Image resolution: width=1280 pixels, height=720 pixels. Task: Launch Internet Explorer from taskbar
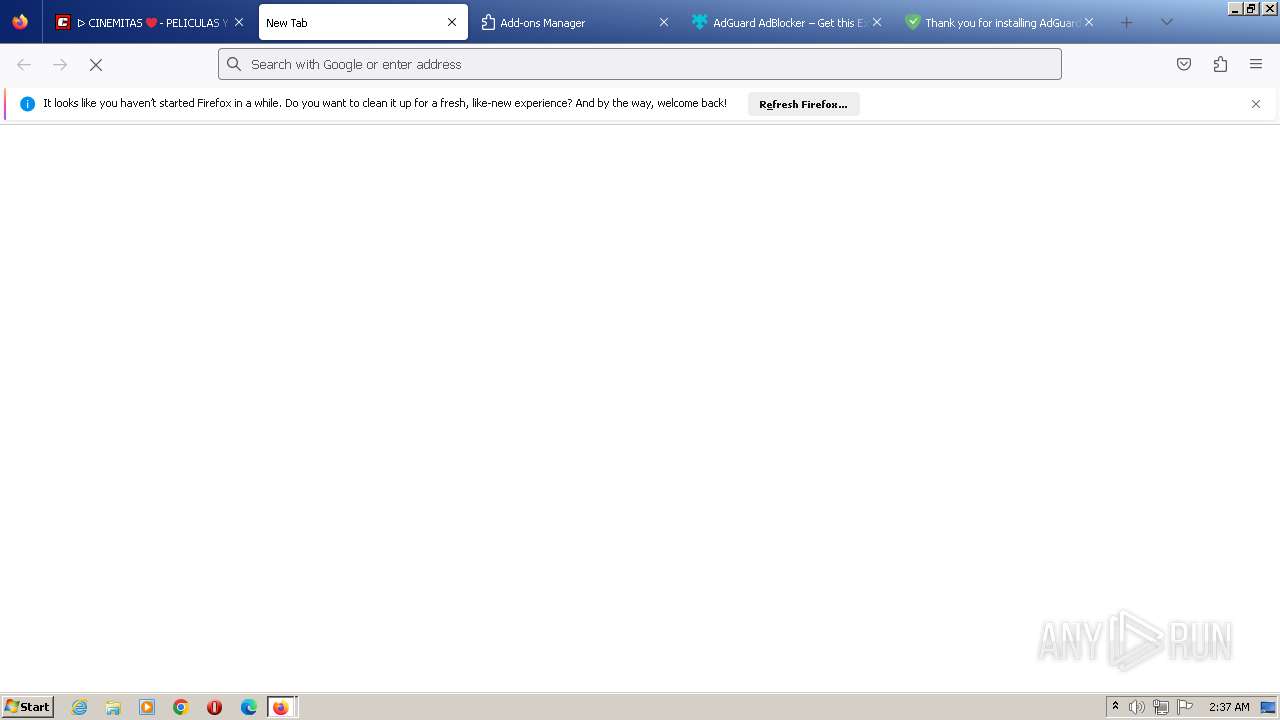(80, 707)
